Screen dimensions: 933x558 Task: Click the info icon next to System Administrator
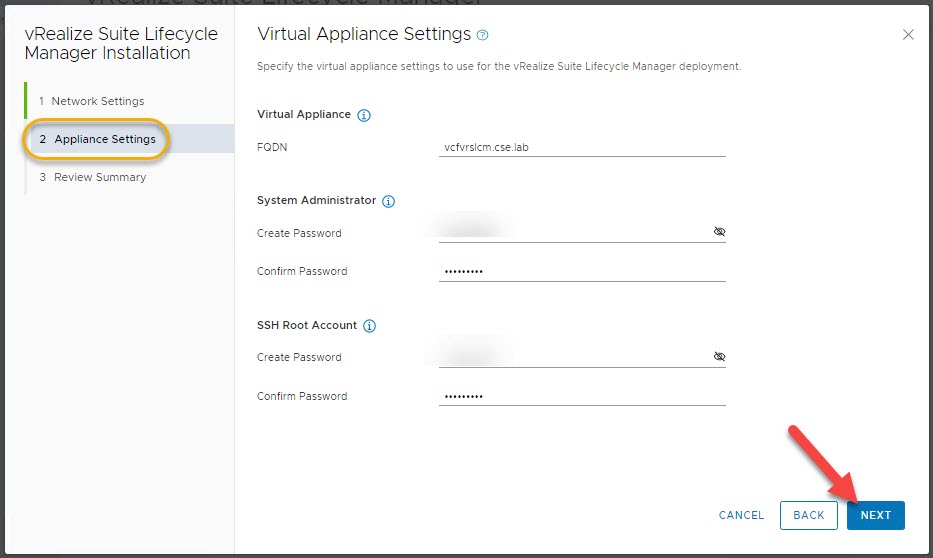389,201
